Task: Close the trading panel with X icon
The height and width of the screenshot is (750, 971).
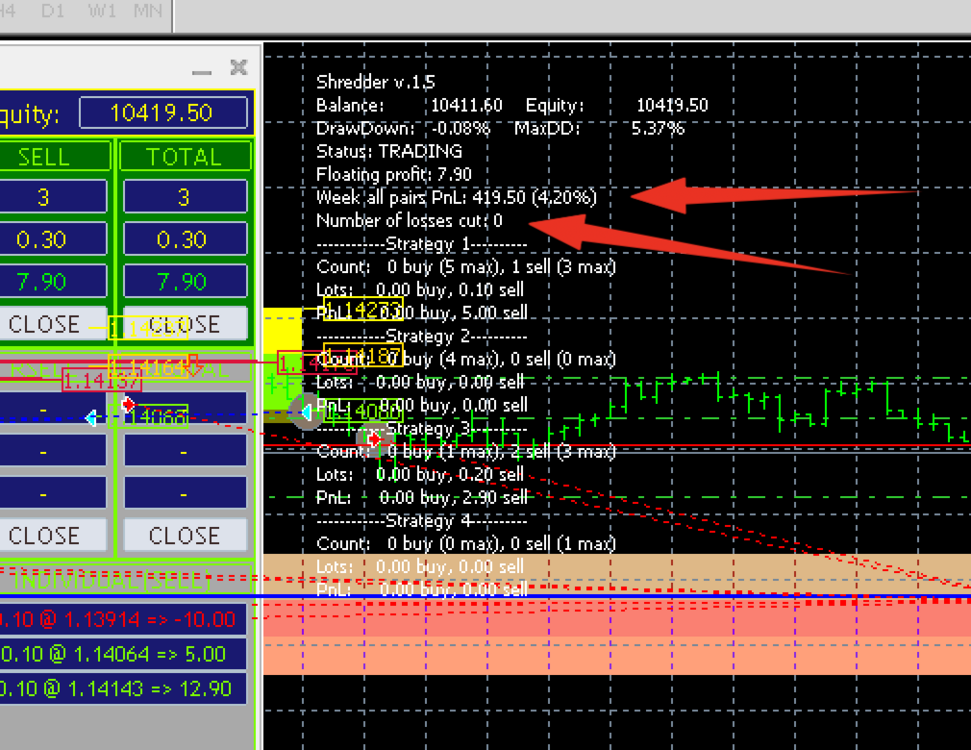Action: 239,67
